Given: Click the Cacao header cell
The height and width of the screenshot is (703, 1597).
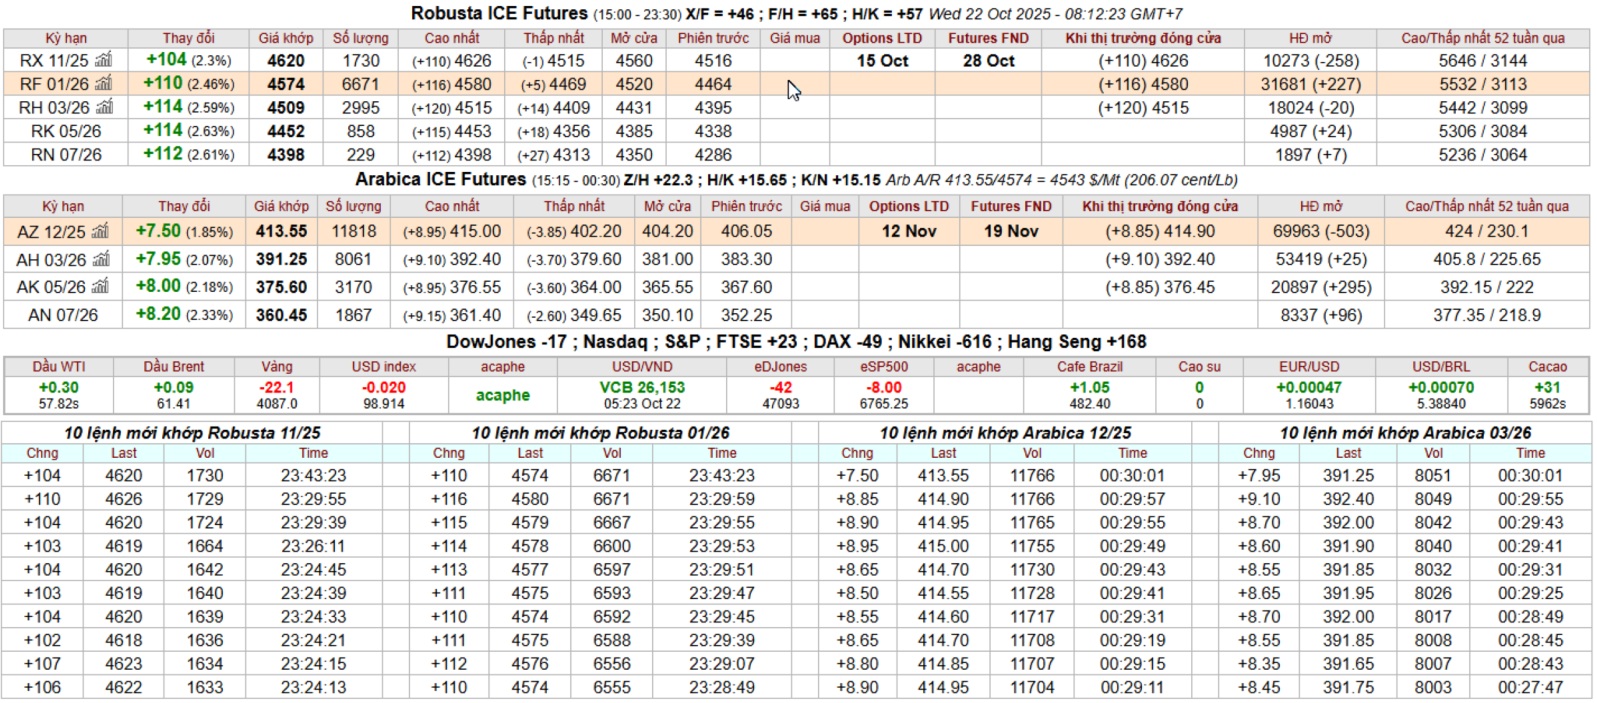Looking at the screenshot, I should 1547,367.
